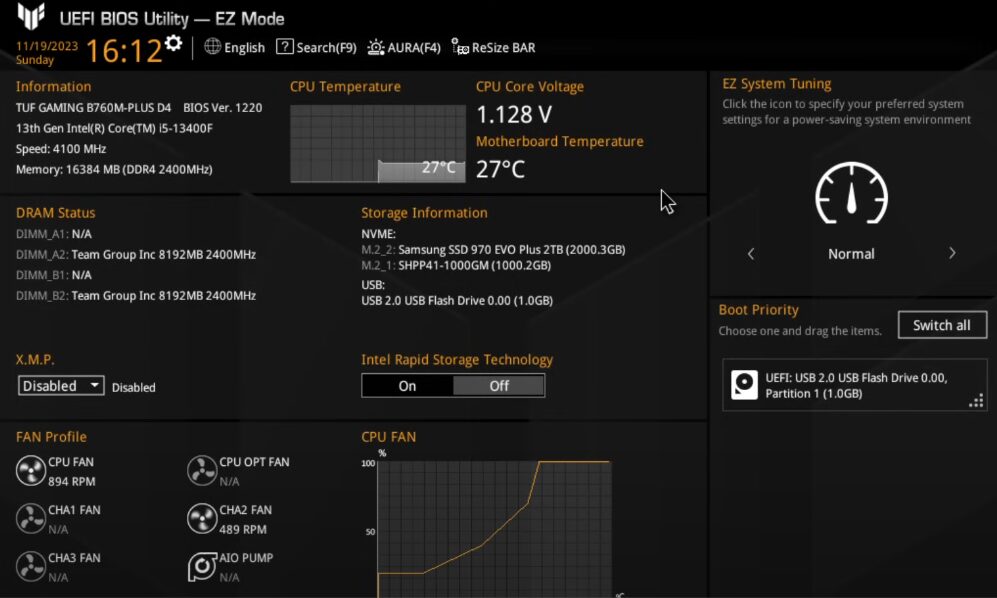997x598 pixels.
Task: Open Search(F9) from top bar
Action: (x=326, y=48)
